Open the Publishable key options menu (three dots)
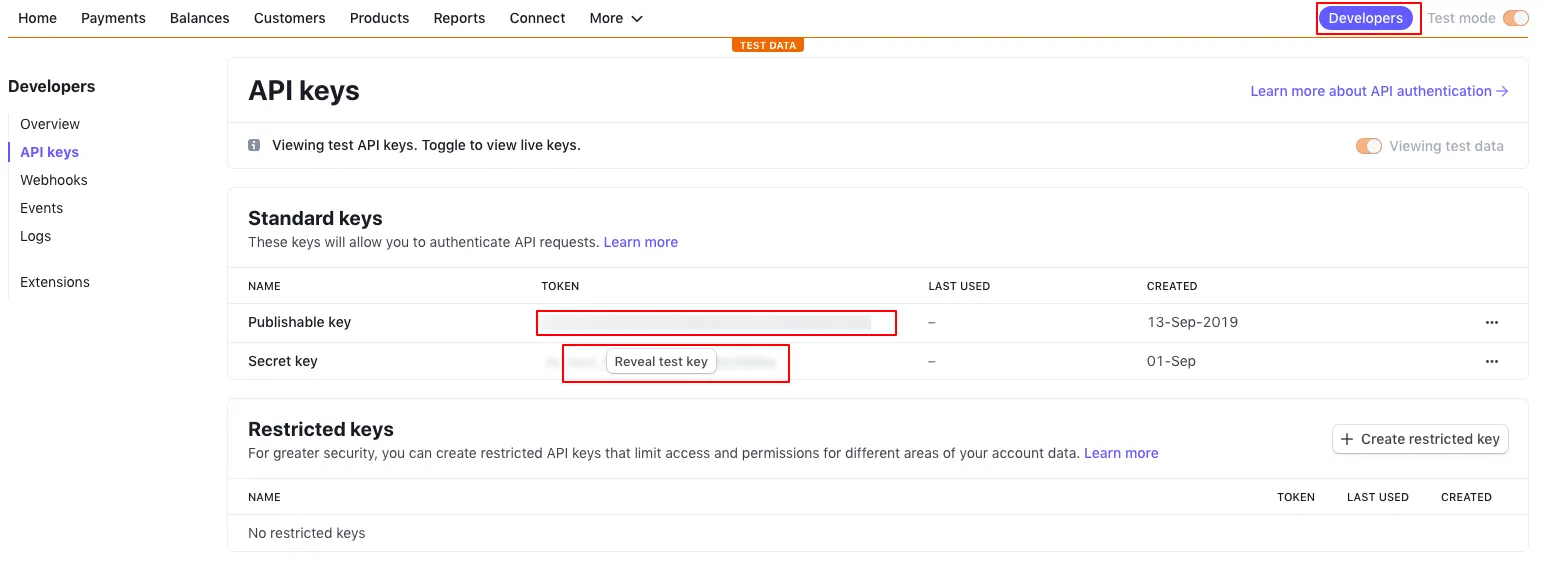 (1491, 323)
